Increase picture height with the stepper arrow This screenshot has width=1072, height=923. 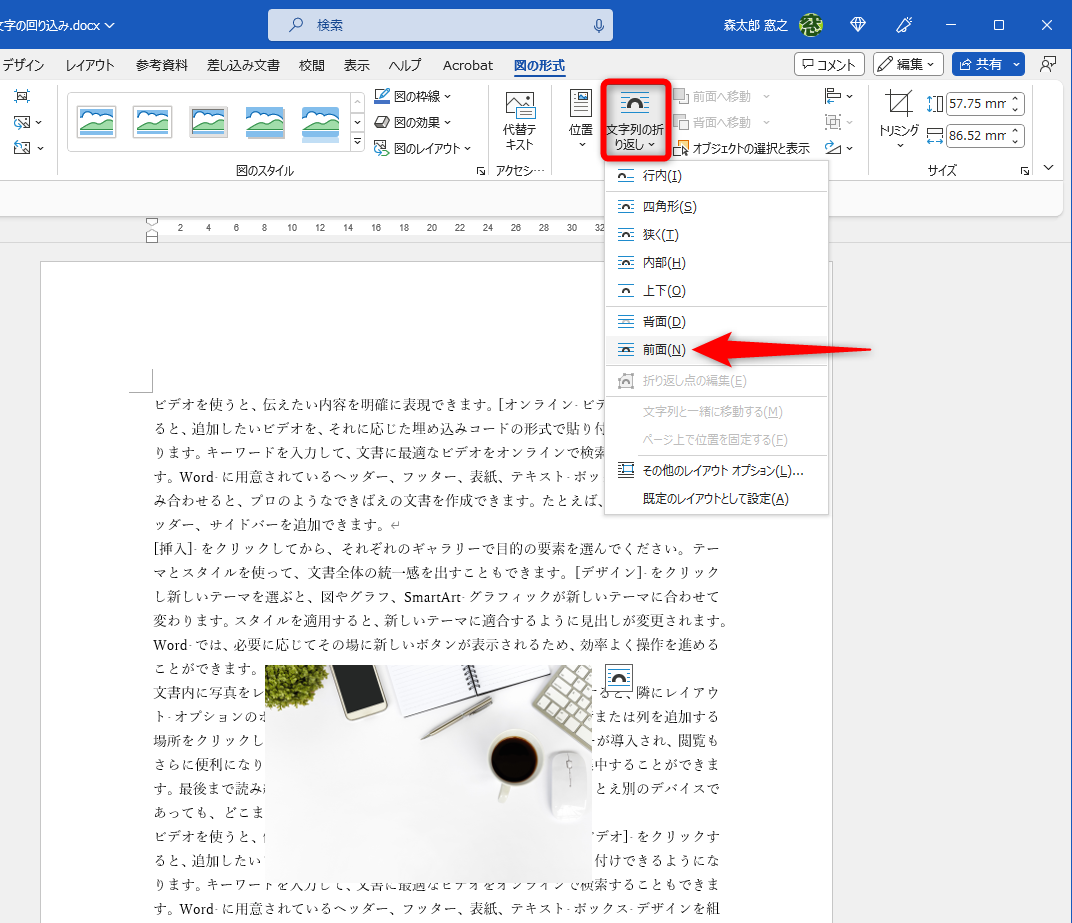click(1014, 98)
